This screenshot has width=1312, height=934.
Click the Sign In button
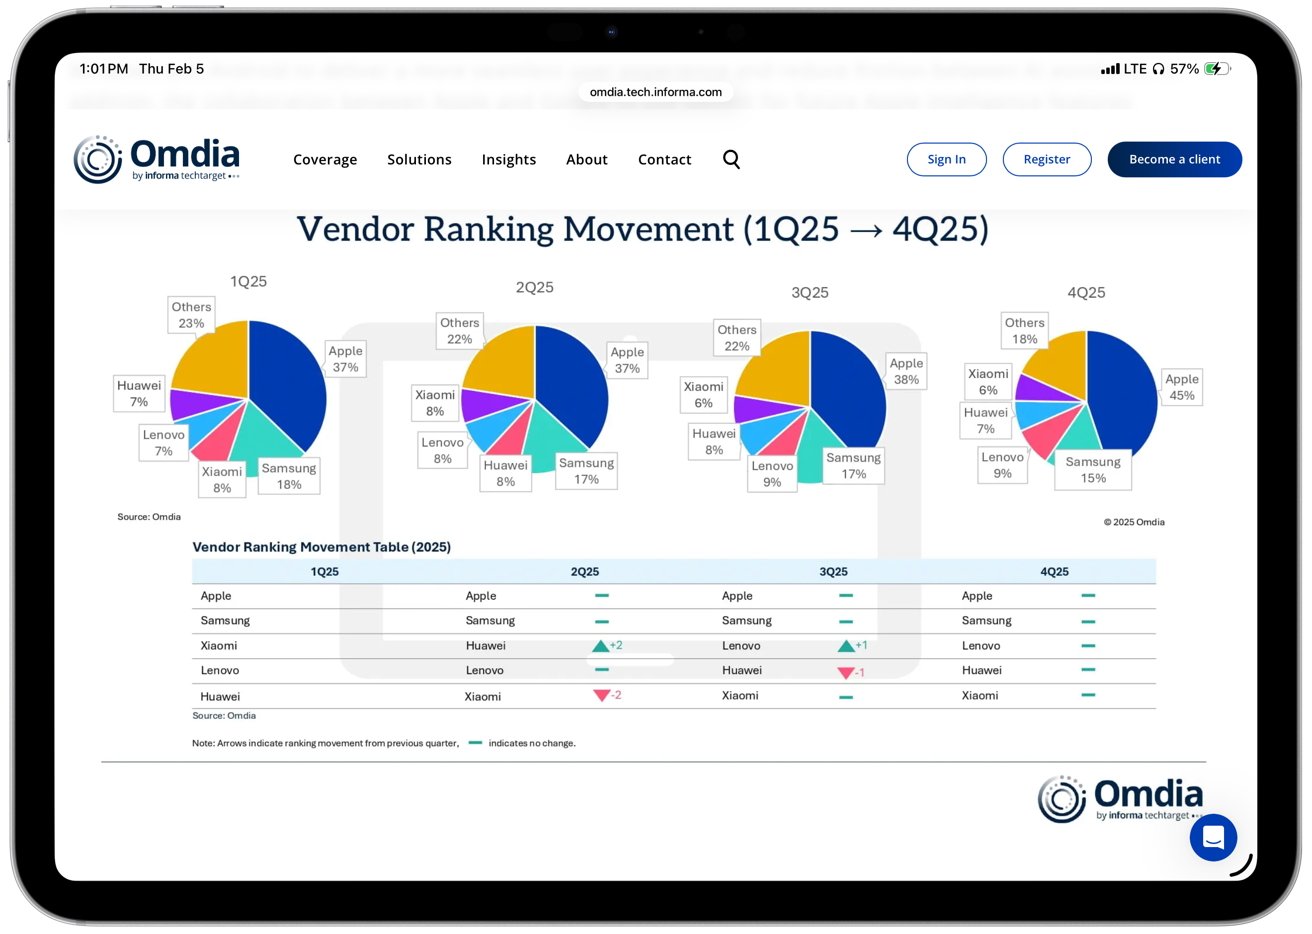(x=946, y=159)
